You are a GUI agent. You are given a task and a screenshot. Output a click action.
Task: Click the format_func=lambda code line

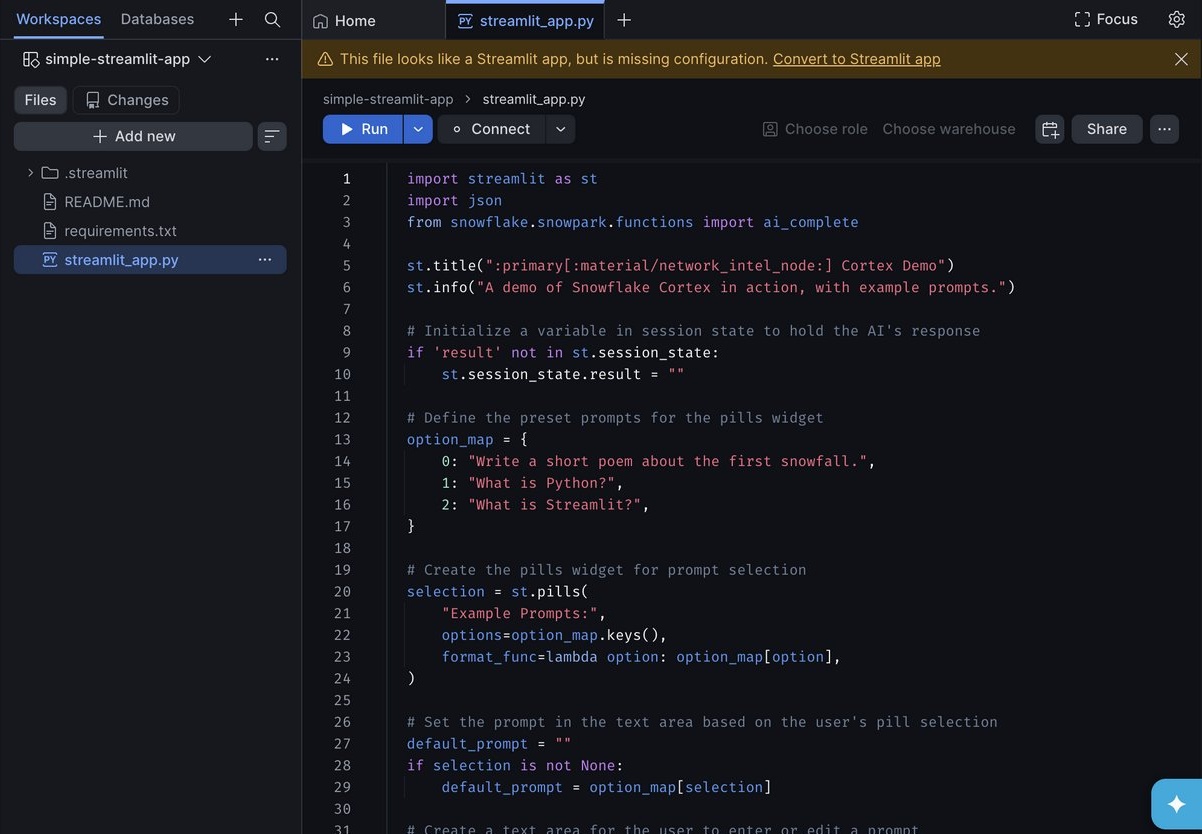click(x=642, y=657)
